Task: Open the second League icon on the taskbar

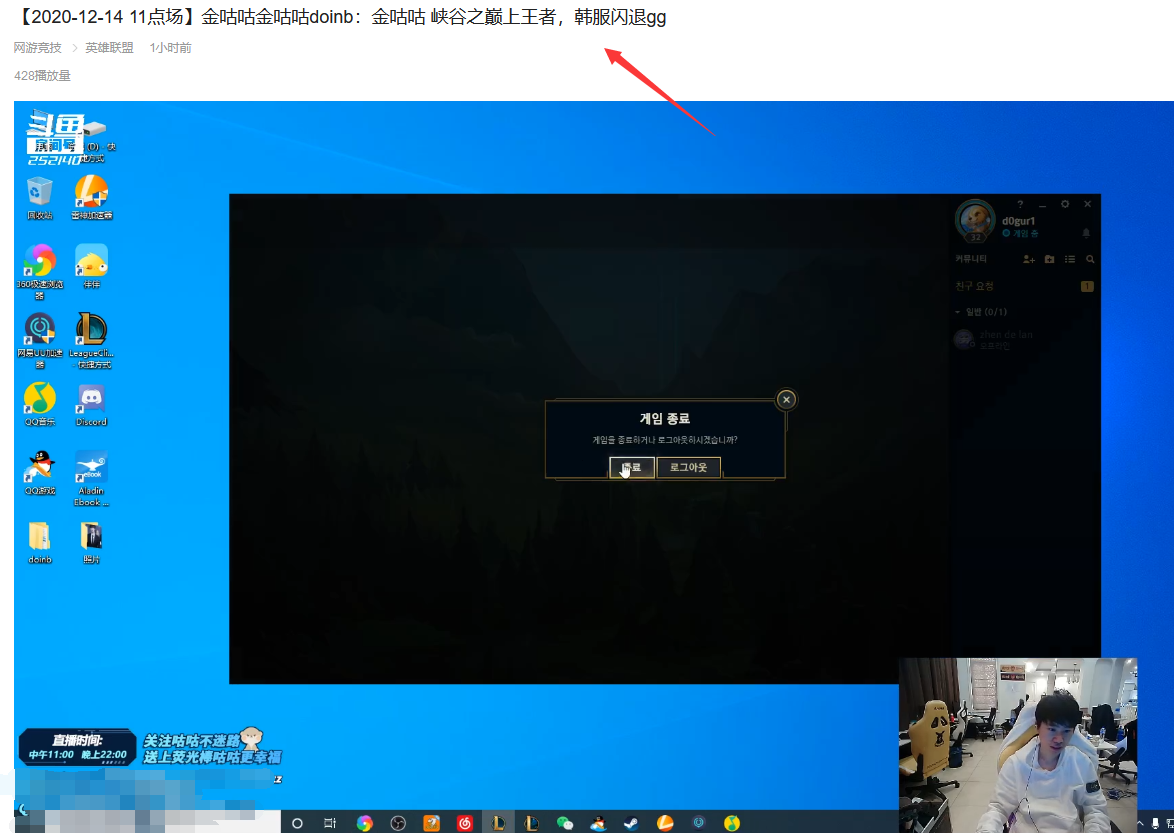Action: pyautogui.click(x=532, y=823)
